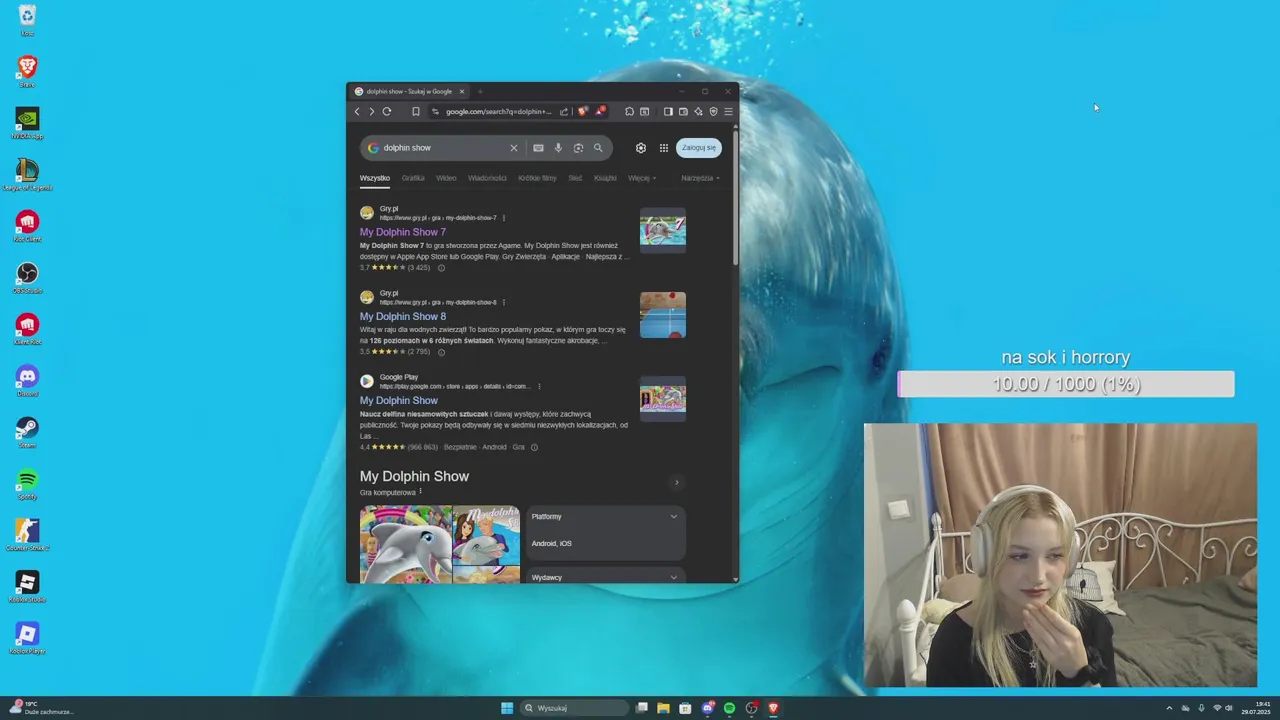The width and height of the screenshot is (1280, 720).
Task: Open more options for My Dolphin Show 7 result
Action: 503,218
